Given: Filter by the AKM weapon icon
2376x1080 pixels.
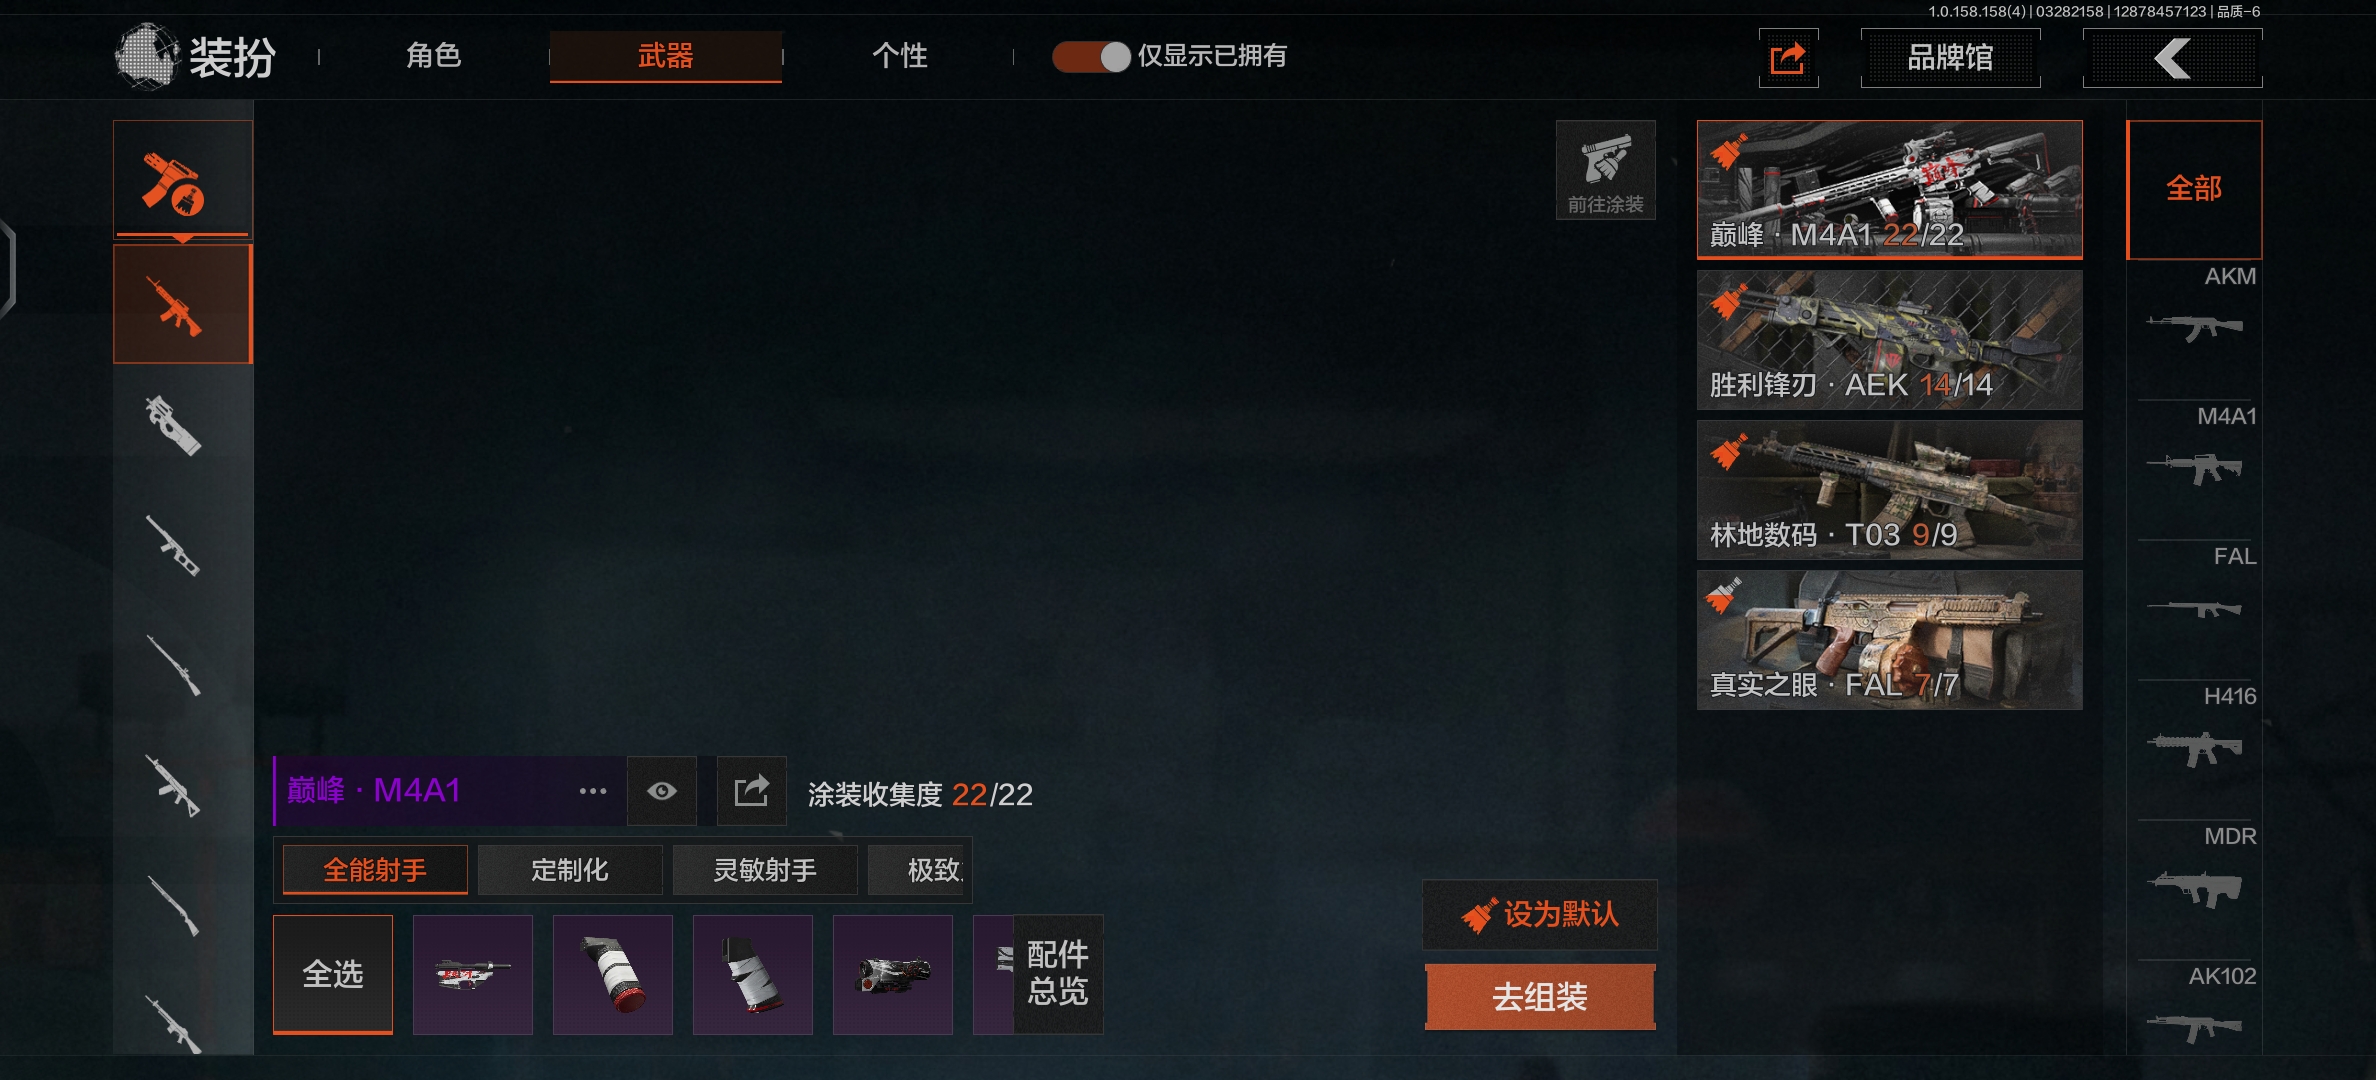Looking at the screenshot, I should (x=2195, y=328).
